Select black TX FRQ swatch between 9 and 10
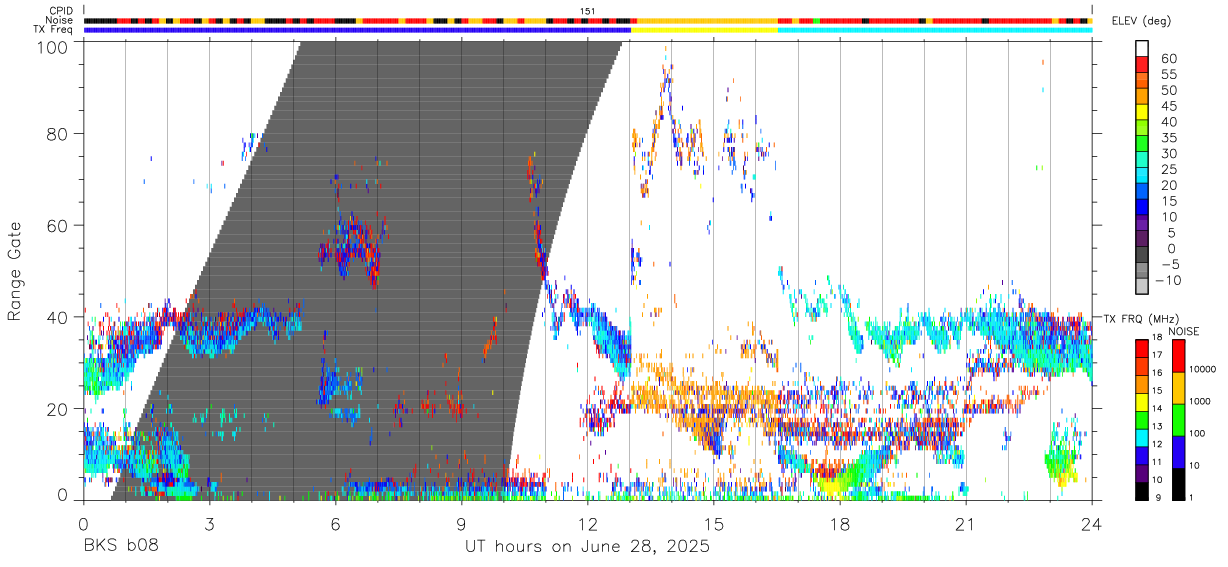This screenshot has height=567, width=1228. [1141, 490]
